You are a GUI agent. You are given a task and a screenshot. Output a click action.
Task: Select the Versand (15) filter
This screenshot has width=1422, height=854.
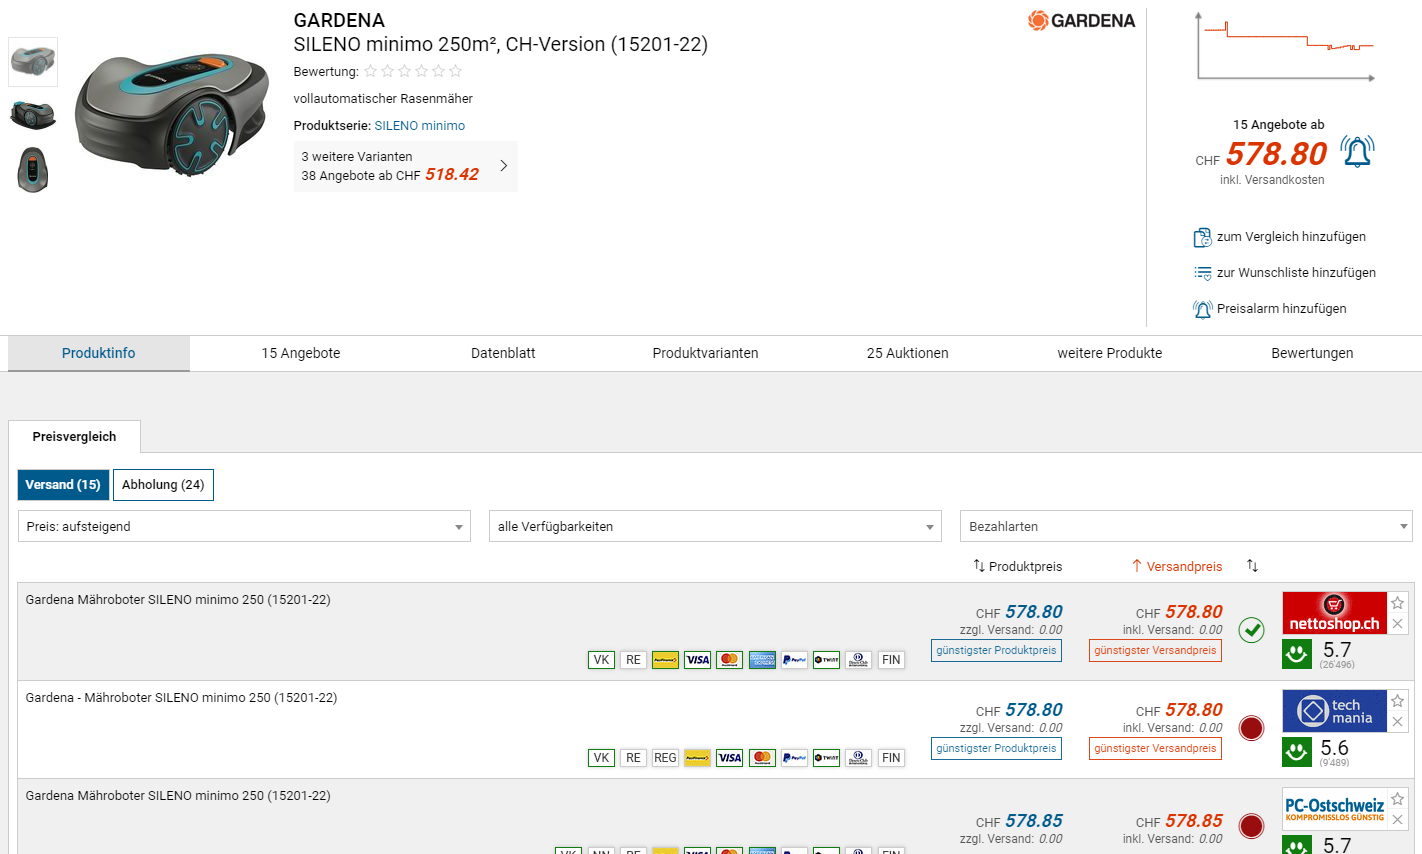point(63,485)
